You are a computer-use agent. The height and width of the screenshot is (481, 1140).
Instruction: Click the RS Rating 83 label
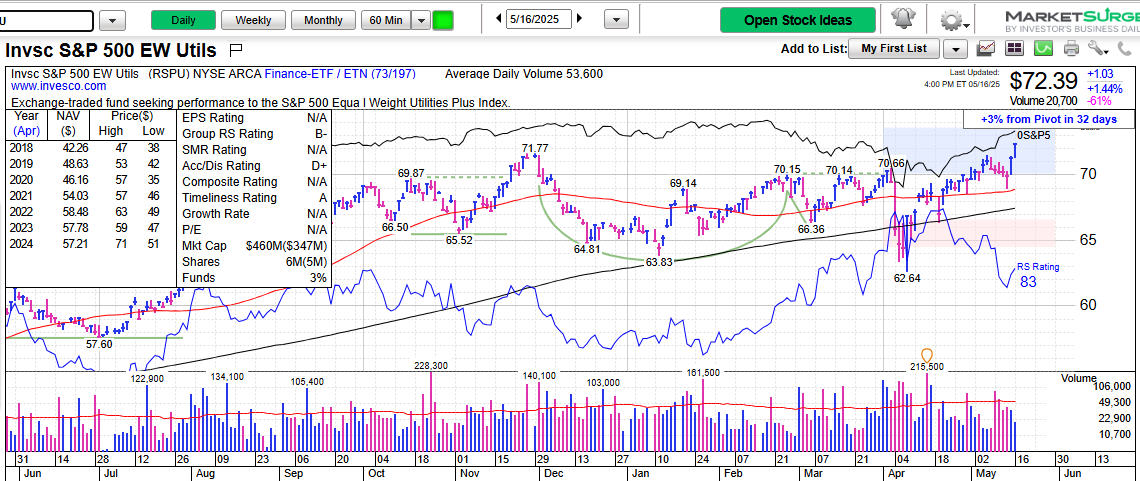(1037, 275)
